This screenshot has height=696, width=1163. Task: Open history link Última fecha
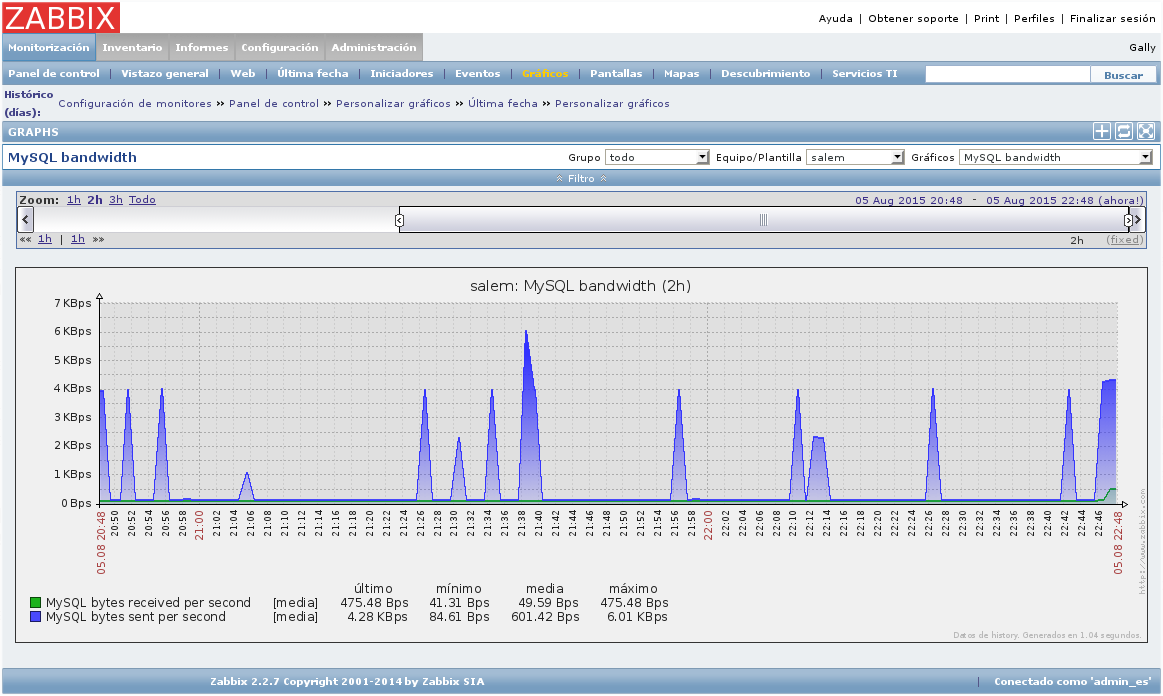pos(503,103)
